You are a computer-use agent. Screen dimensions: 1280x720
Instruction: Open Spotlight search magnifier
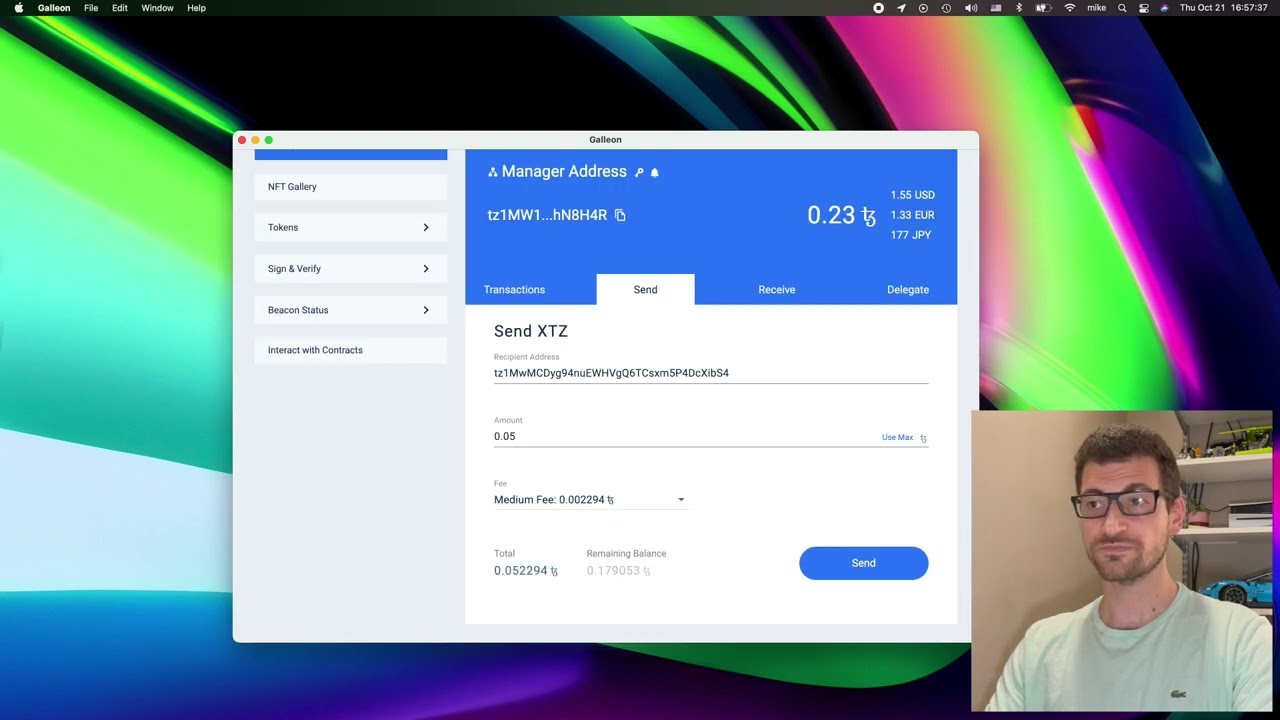[x=1122, y=8]
